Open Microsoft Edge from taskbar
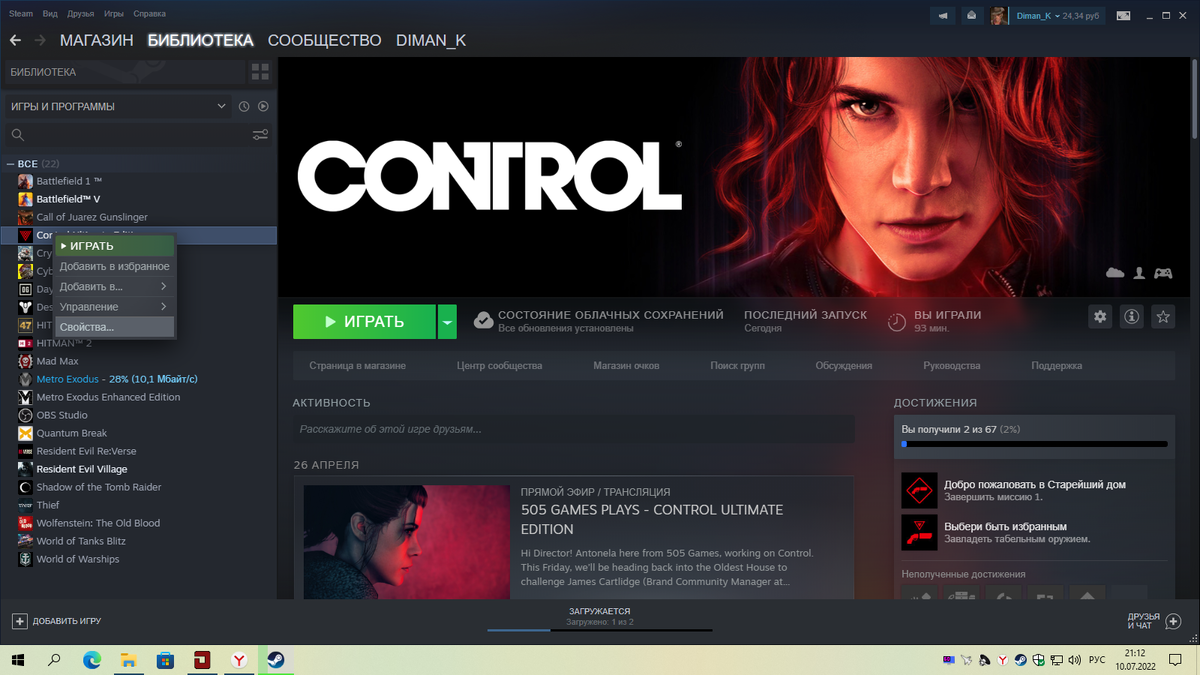Viewport: 1200px width, 675px height. (92, 660)
